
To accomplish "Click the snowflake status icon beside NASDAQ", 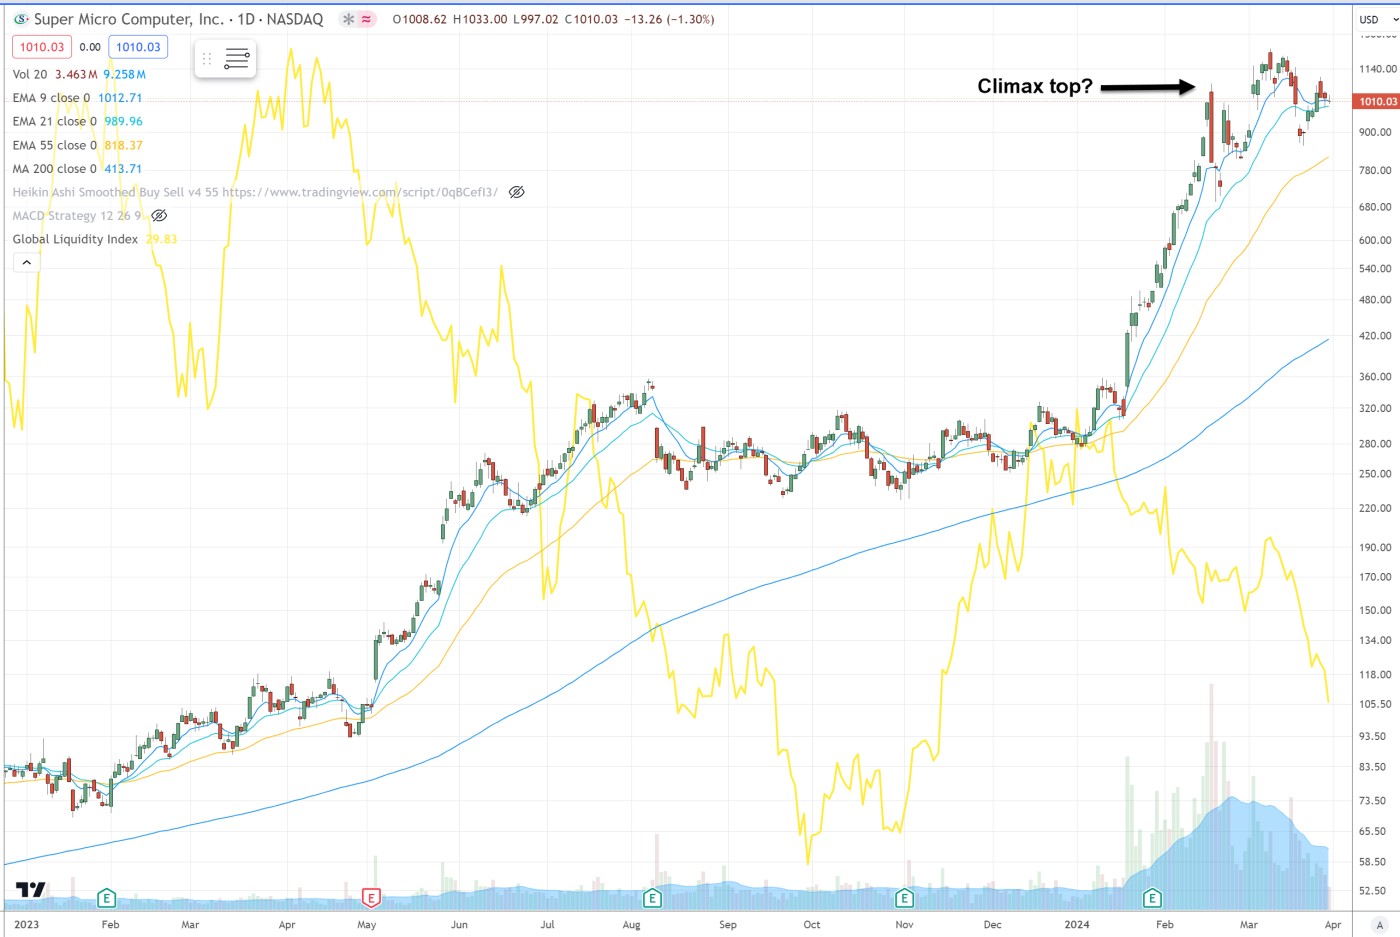I will point(348,19).
